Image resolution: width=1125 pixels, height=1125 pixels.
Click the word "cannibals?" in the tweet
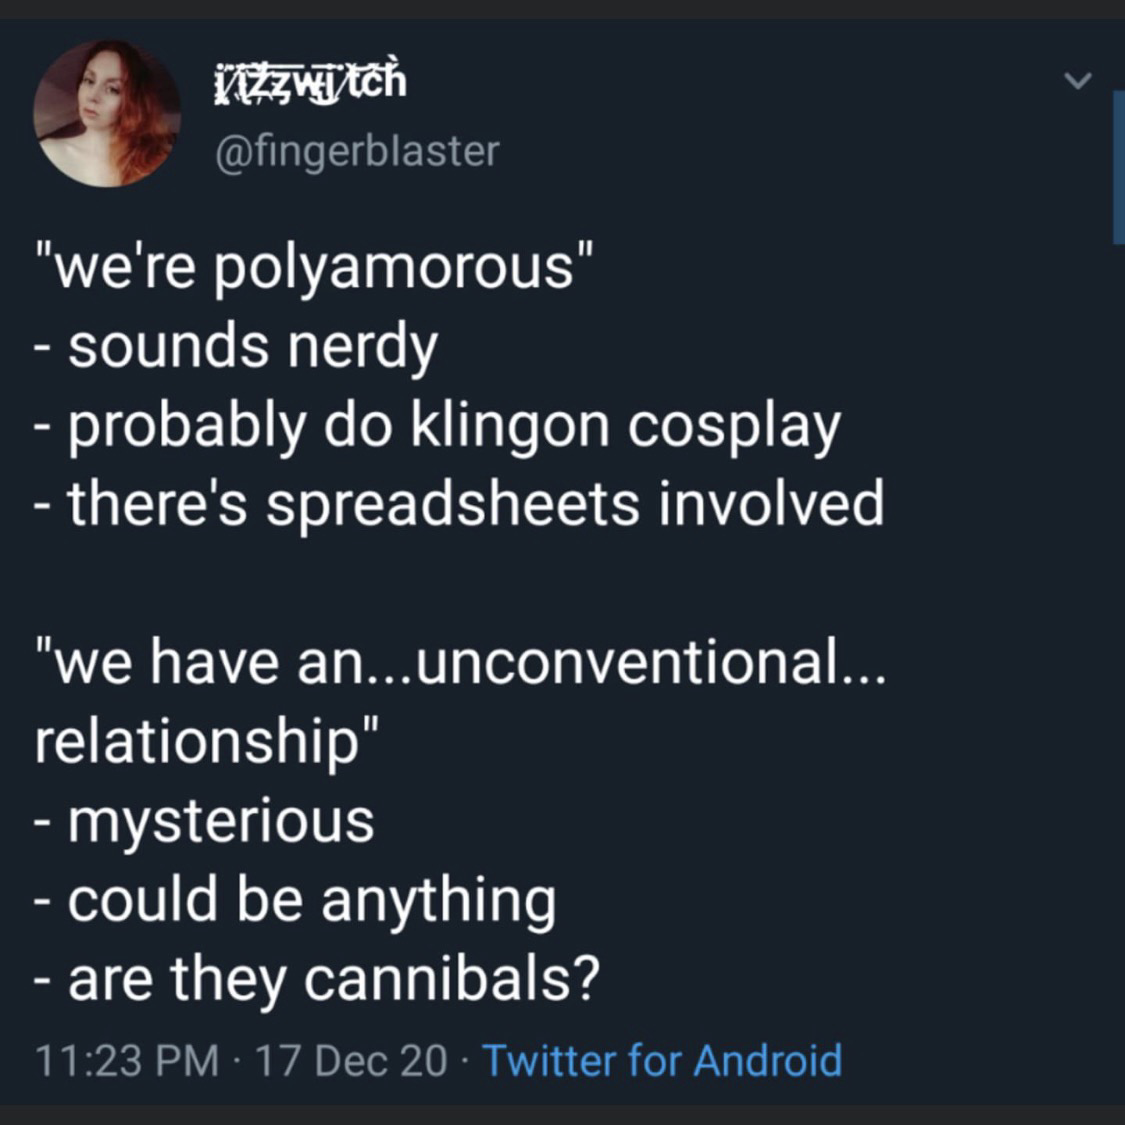[451, 978]
